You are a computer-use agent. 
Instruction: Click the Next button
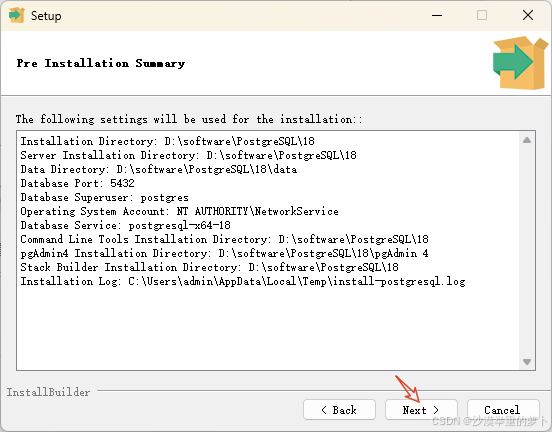[x=421, y=409]
